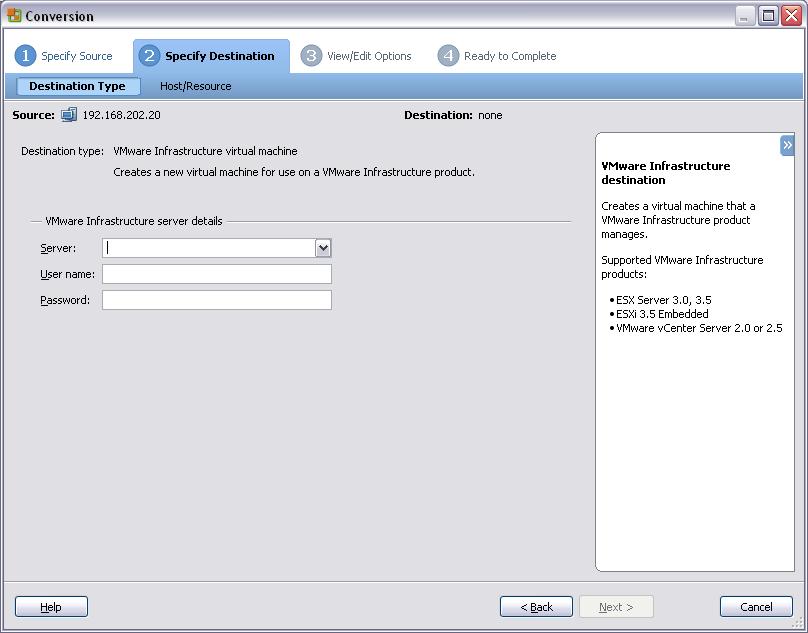The height and width of the screenshot is (633, 808).
Task: Click 'VMware vCenter Server 2.0 or 2.5' bullet
Action: (696, 328)
